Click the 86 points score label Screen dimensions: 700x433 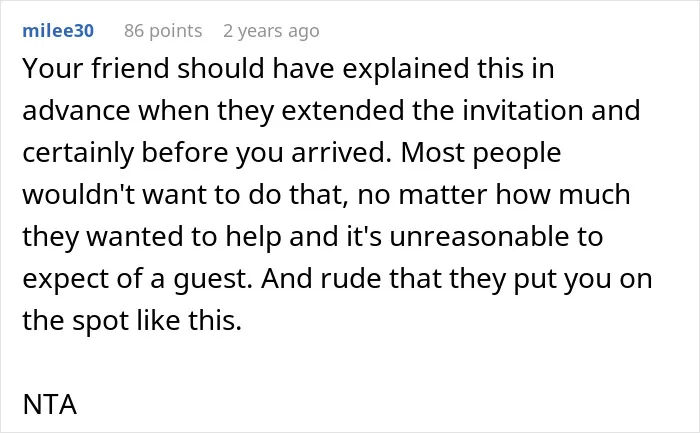click(x=163, y=31)
